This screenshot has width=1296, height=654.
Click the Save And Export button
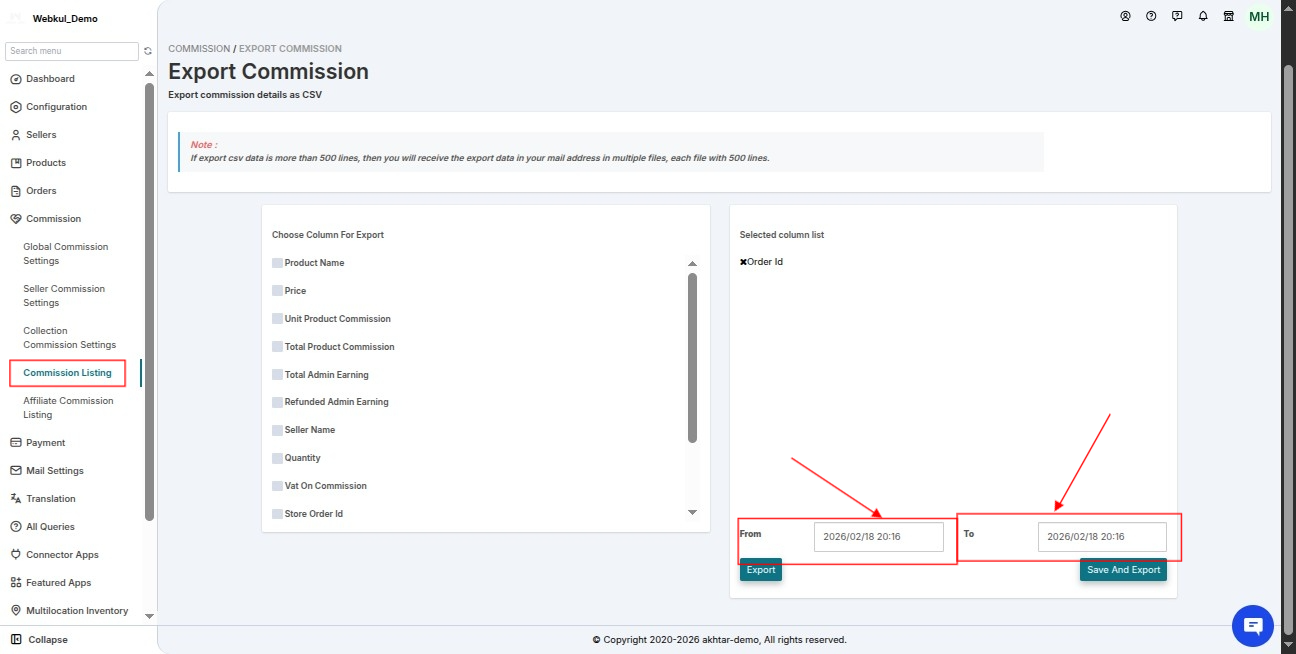1123,570
